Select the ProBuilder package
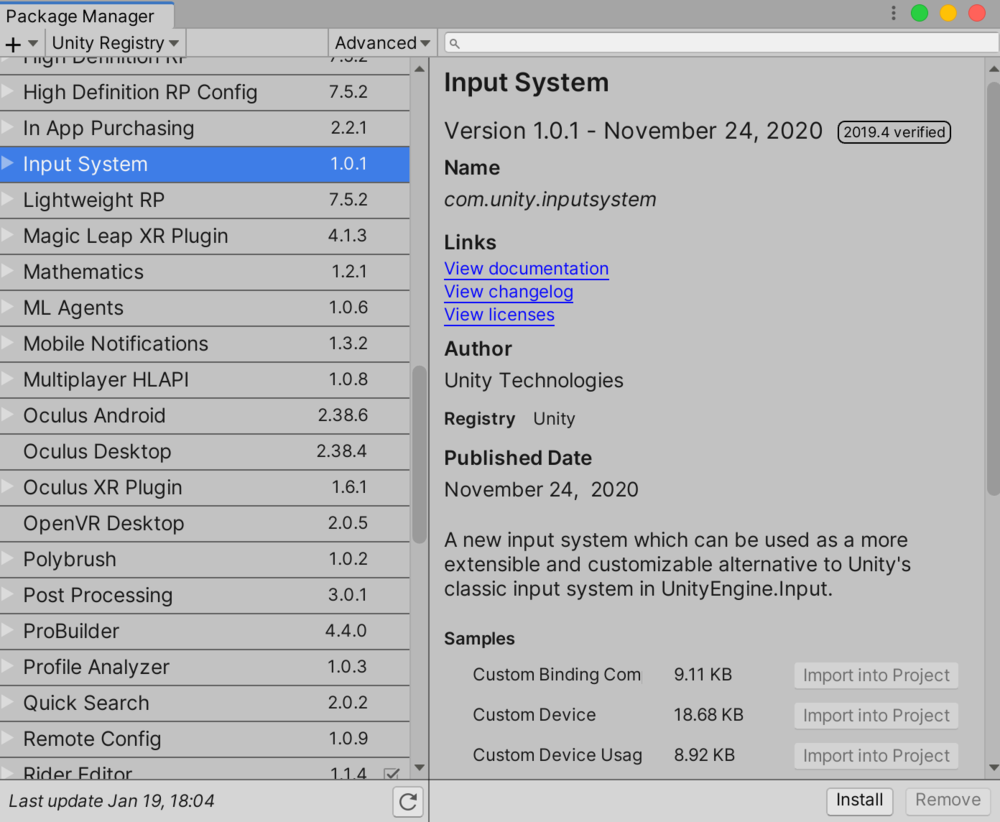This screenshot has width=1000, height=822. point(204,631)
